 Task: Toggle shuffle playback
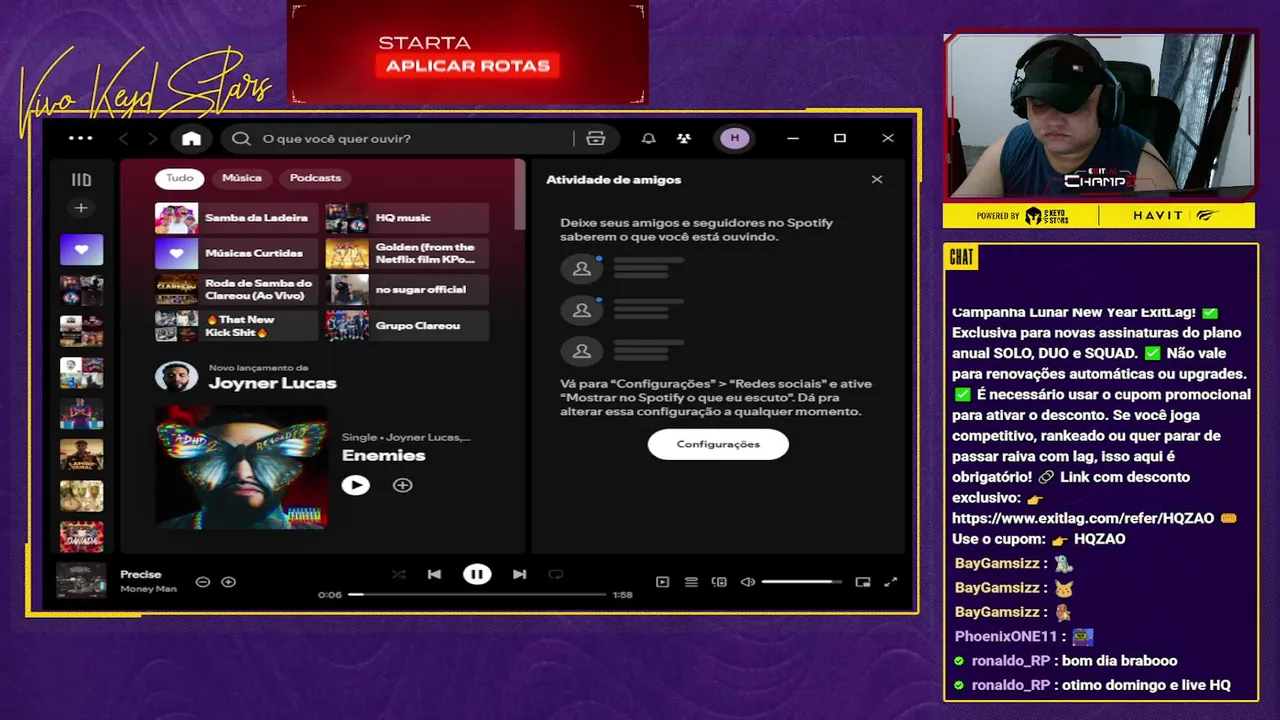coord(399,574)
